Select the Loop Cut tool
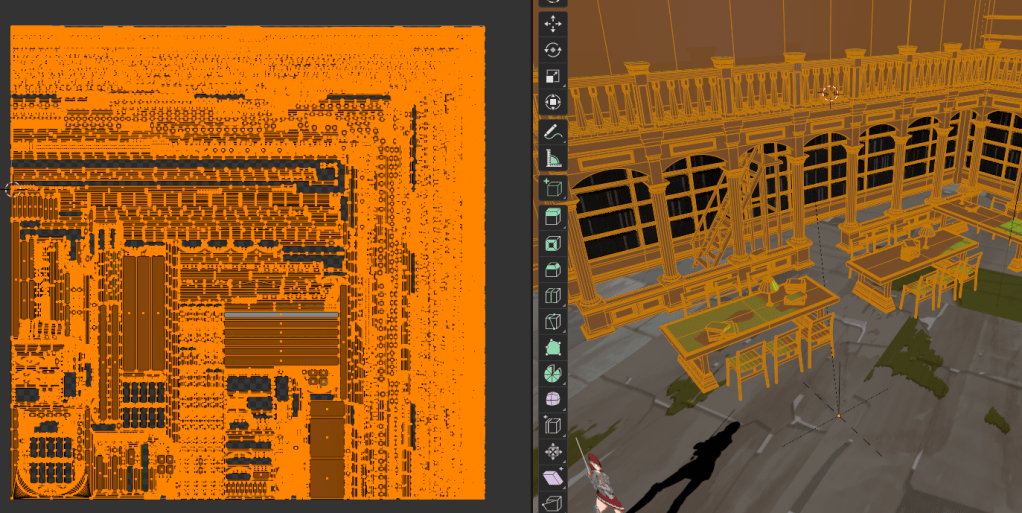Viewport: 1022px width, 513px height. tap(552, 296)
